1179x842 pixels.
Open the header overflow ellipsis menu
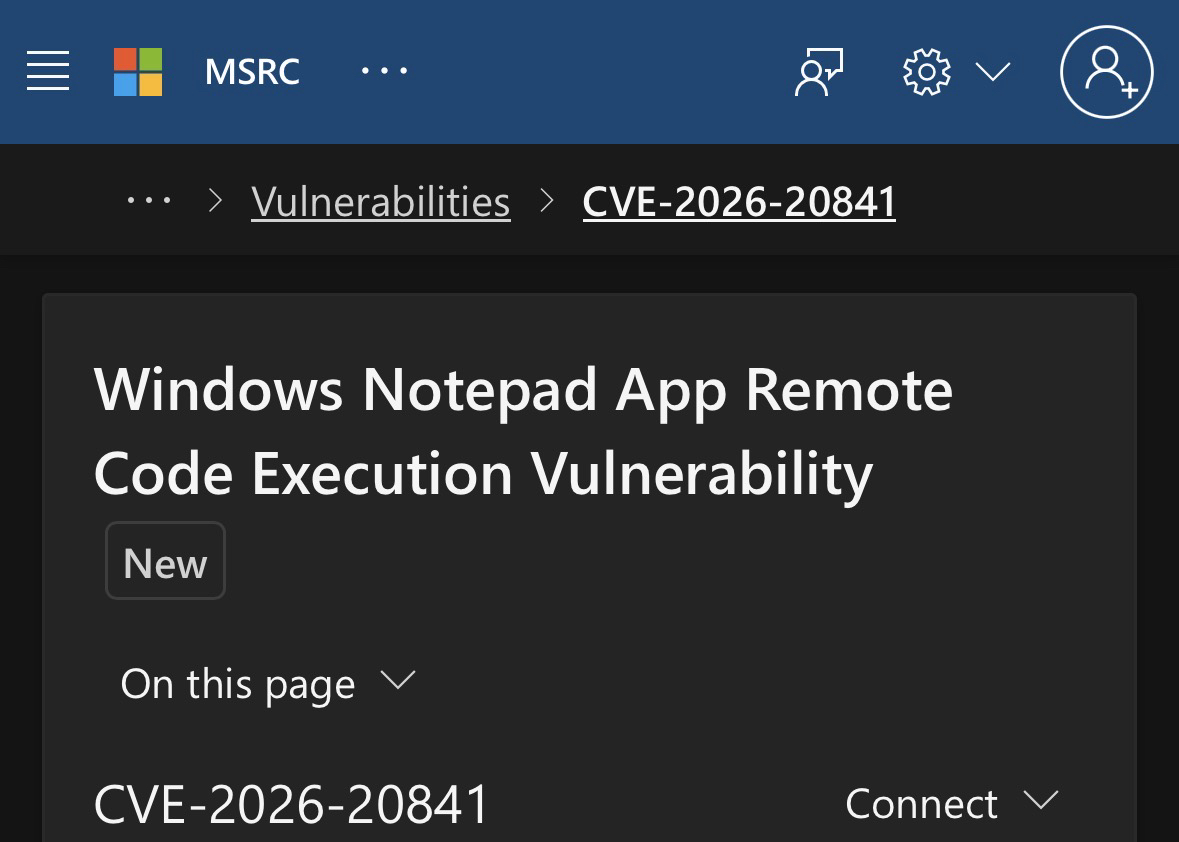384,72
